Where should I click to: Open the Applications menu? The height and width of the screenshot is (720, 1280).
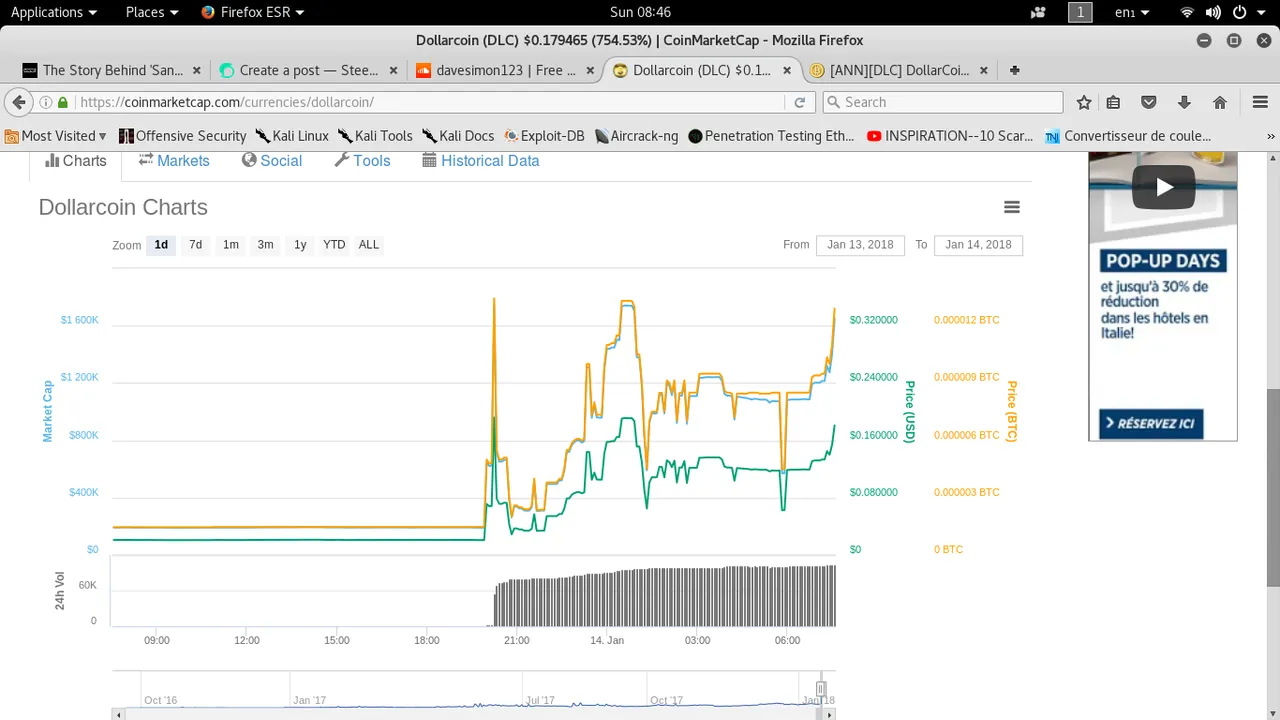point(54,12)
